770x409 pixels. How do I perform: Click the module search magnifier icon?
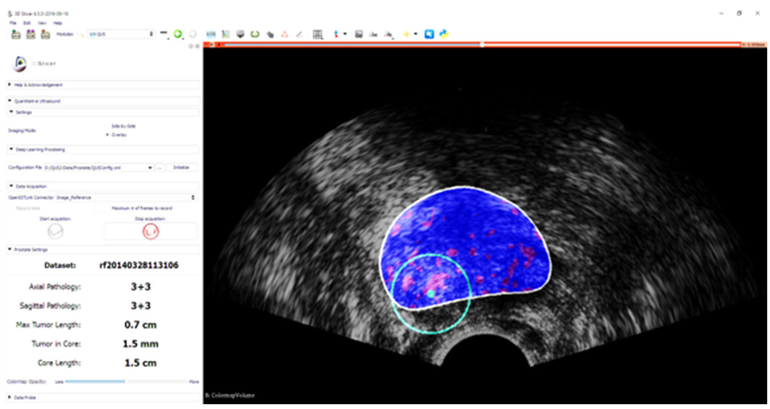[80, 34]
